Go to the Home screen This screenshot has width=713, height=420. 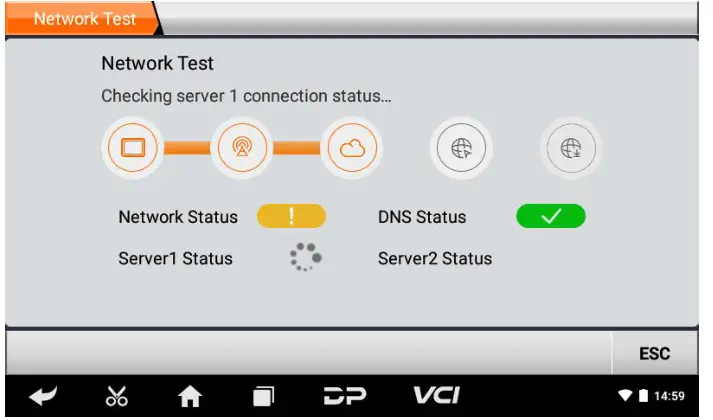(190, 395)
